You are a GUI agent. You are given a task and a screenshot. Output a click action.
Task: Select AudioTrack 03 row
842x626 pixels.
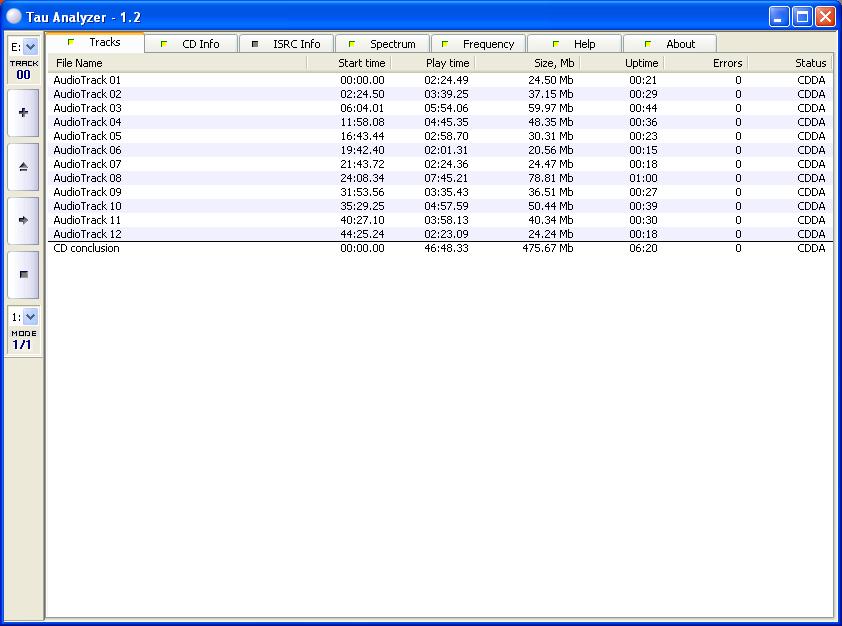pos(88,108)
